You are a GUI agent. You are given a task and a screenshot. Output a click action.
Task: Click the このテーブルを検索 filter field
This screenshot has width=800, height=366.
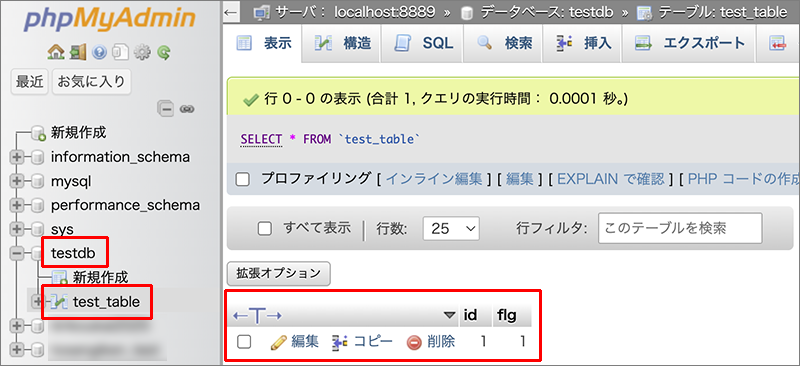[680, 228]
